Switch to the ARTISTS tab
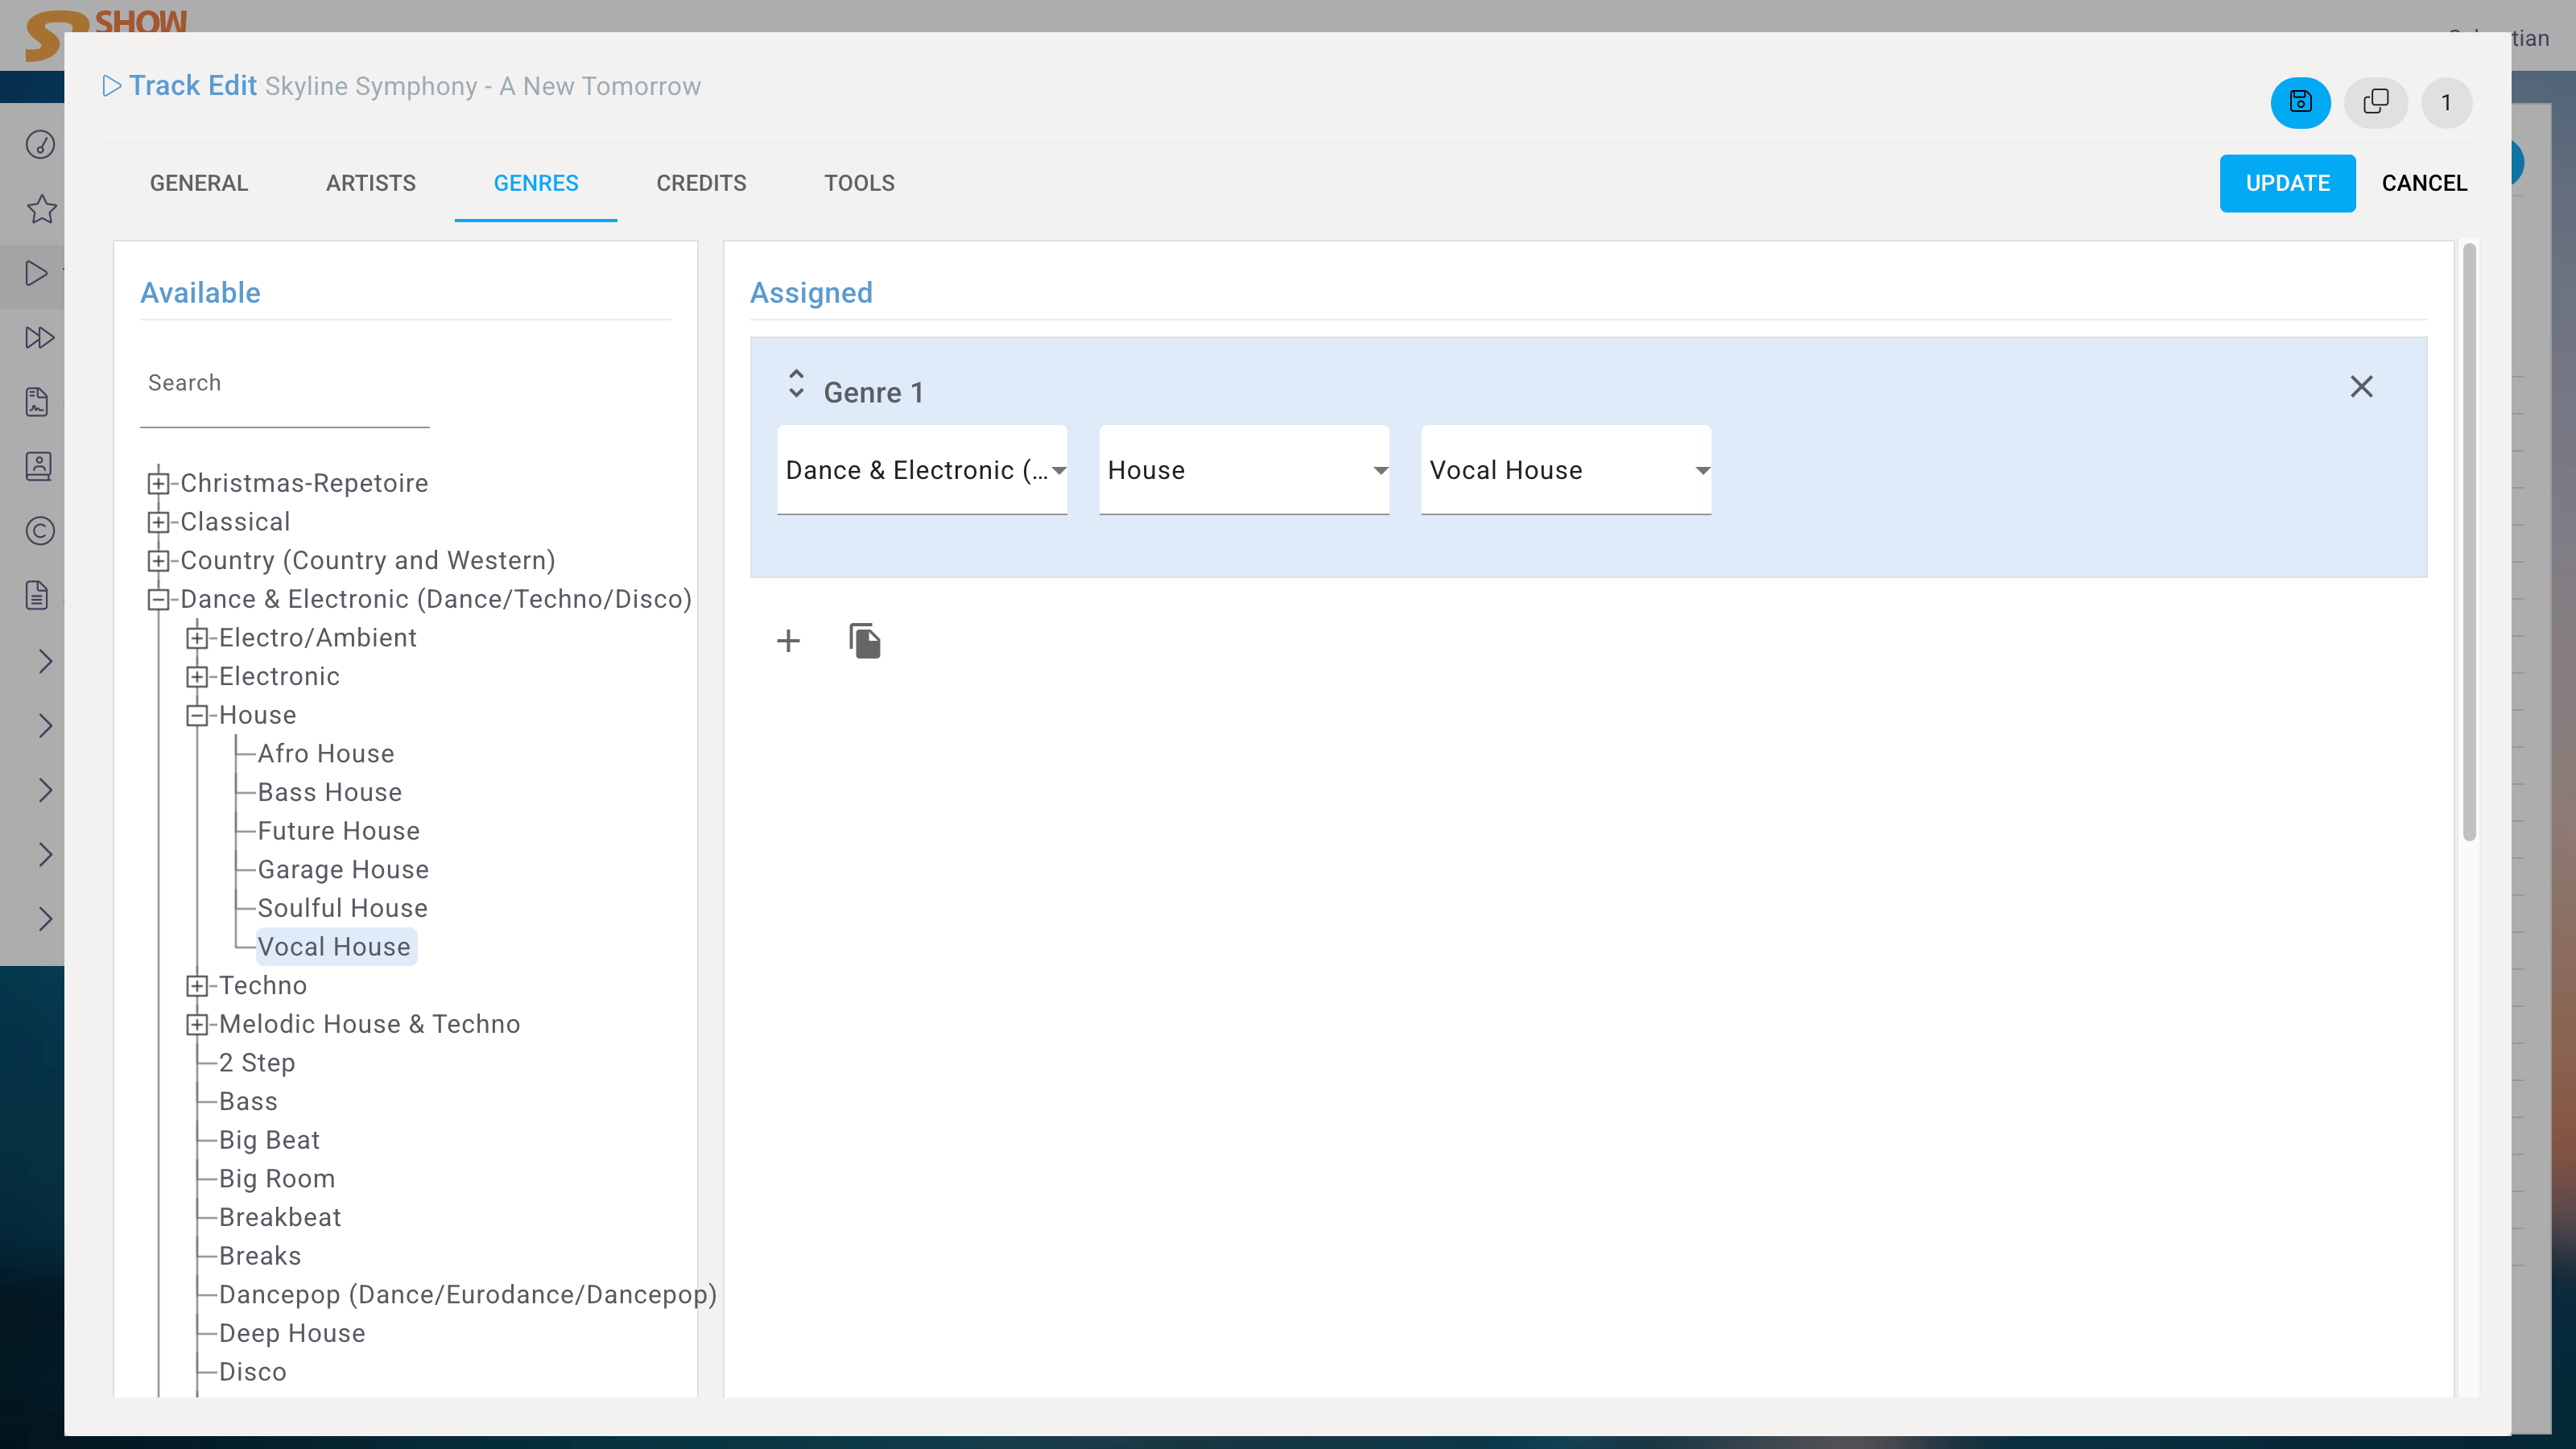 370,183
